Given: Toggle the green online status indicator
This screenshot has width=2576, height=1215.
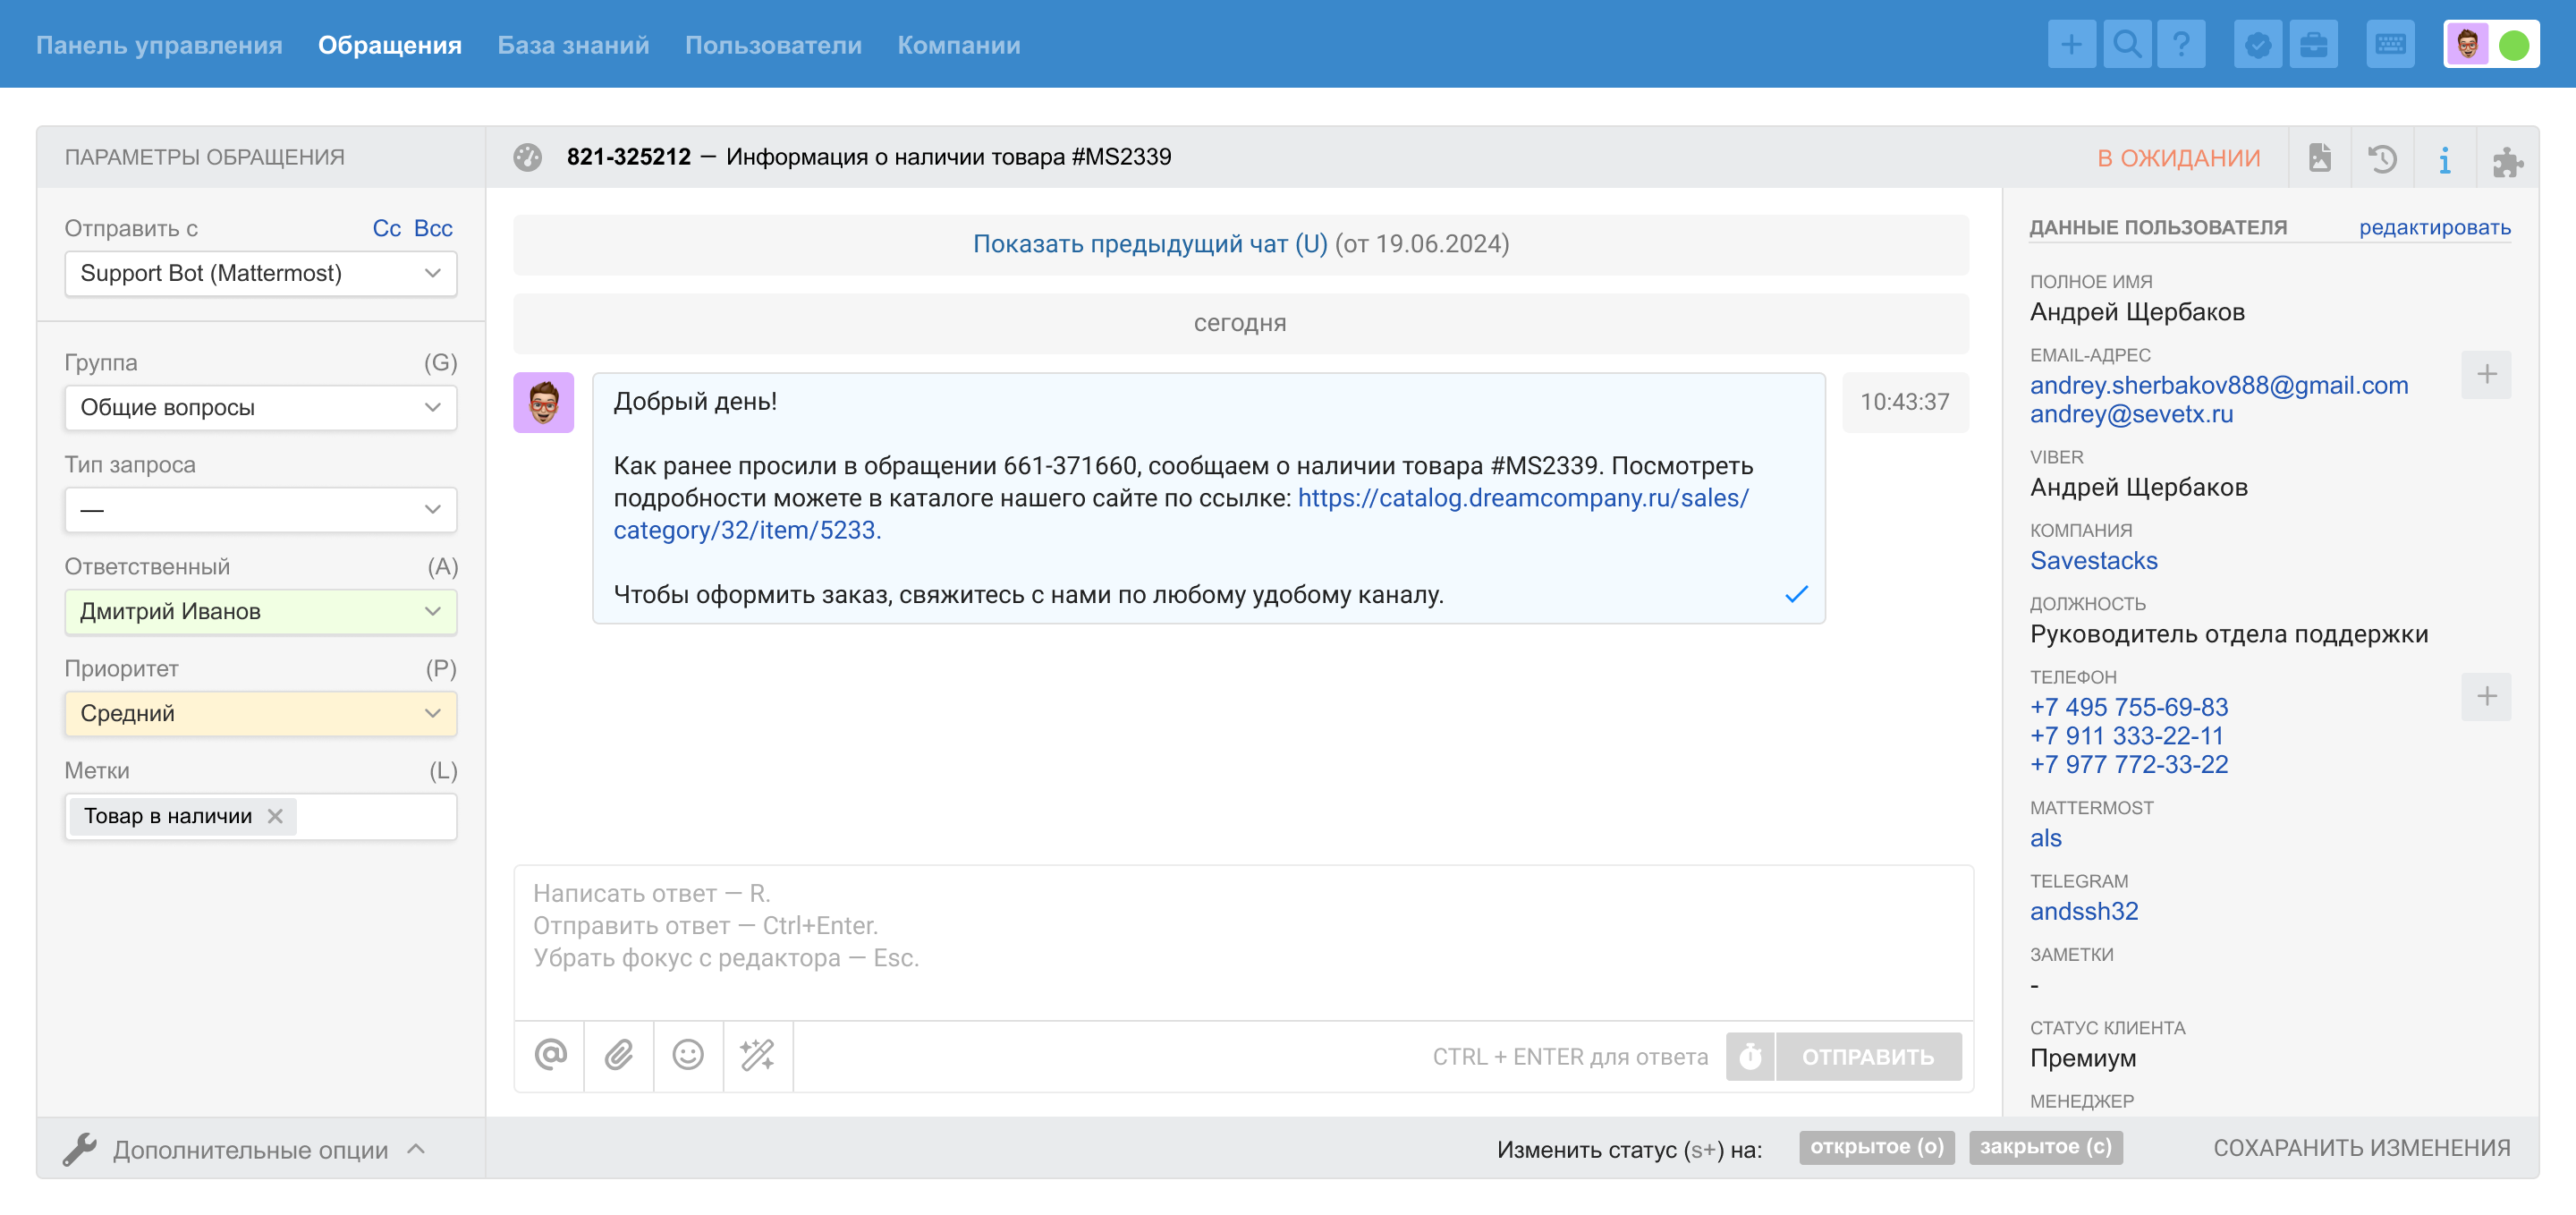Looking at the screenshot, I should click(2513, 45).
